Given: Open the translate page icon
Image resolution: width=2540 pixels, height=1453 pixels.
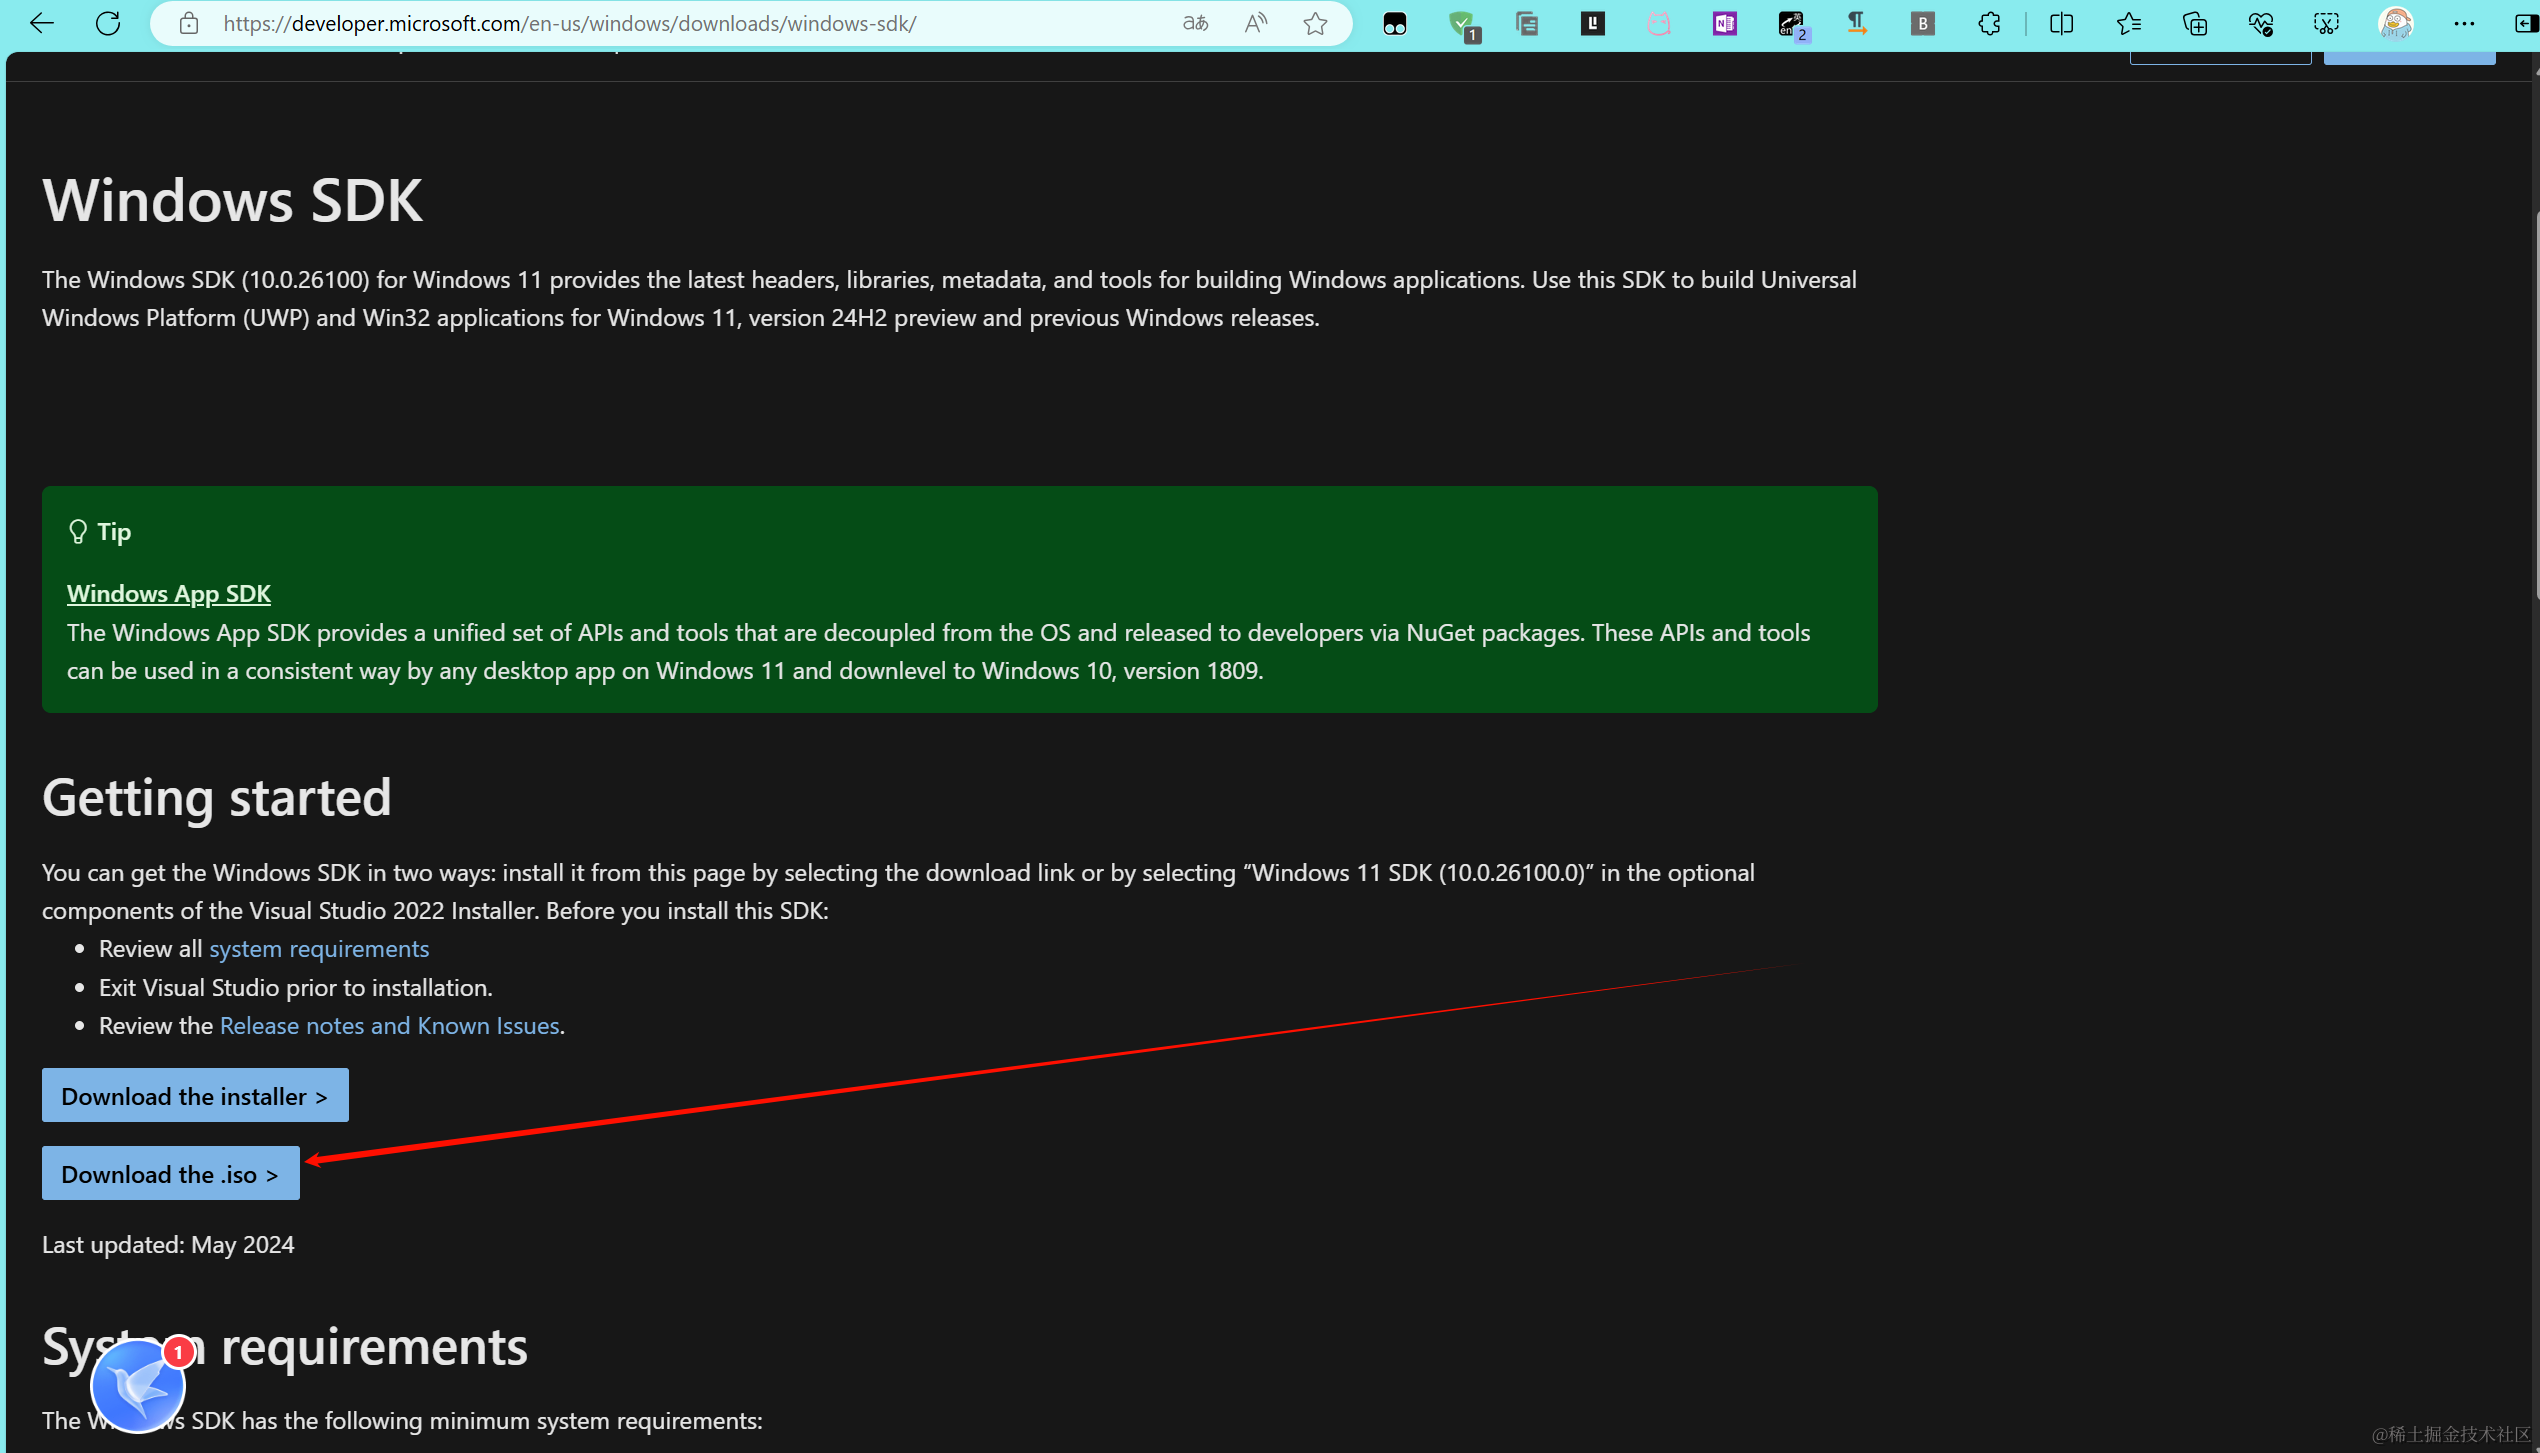Looking at the screenshot, I should click(x=1195, y=23).
